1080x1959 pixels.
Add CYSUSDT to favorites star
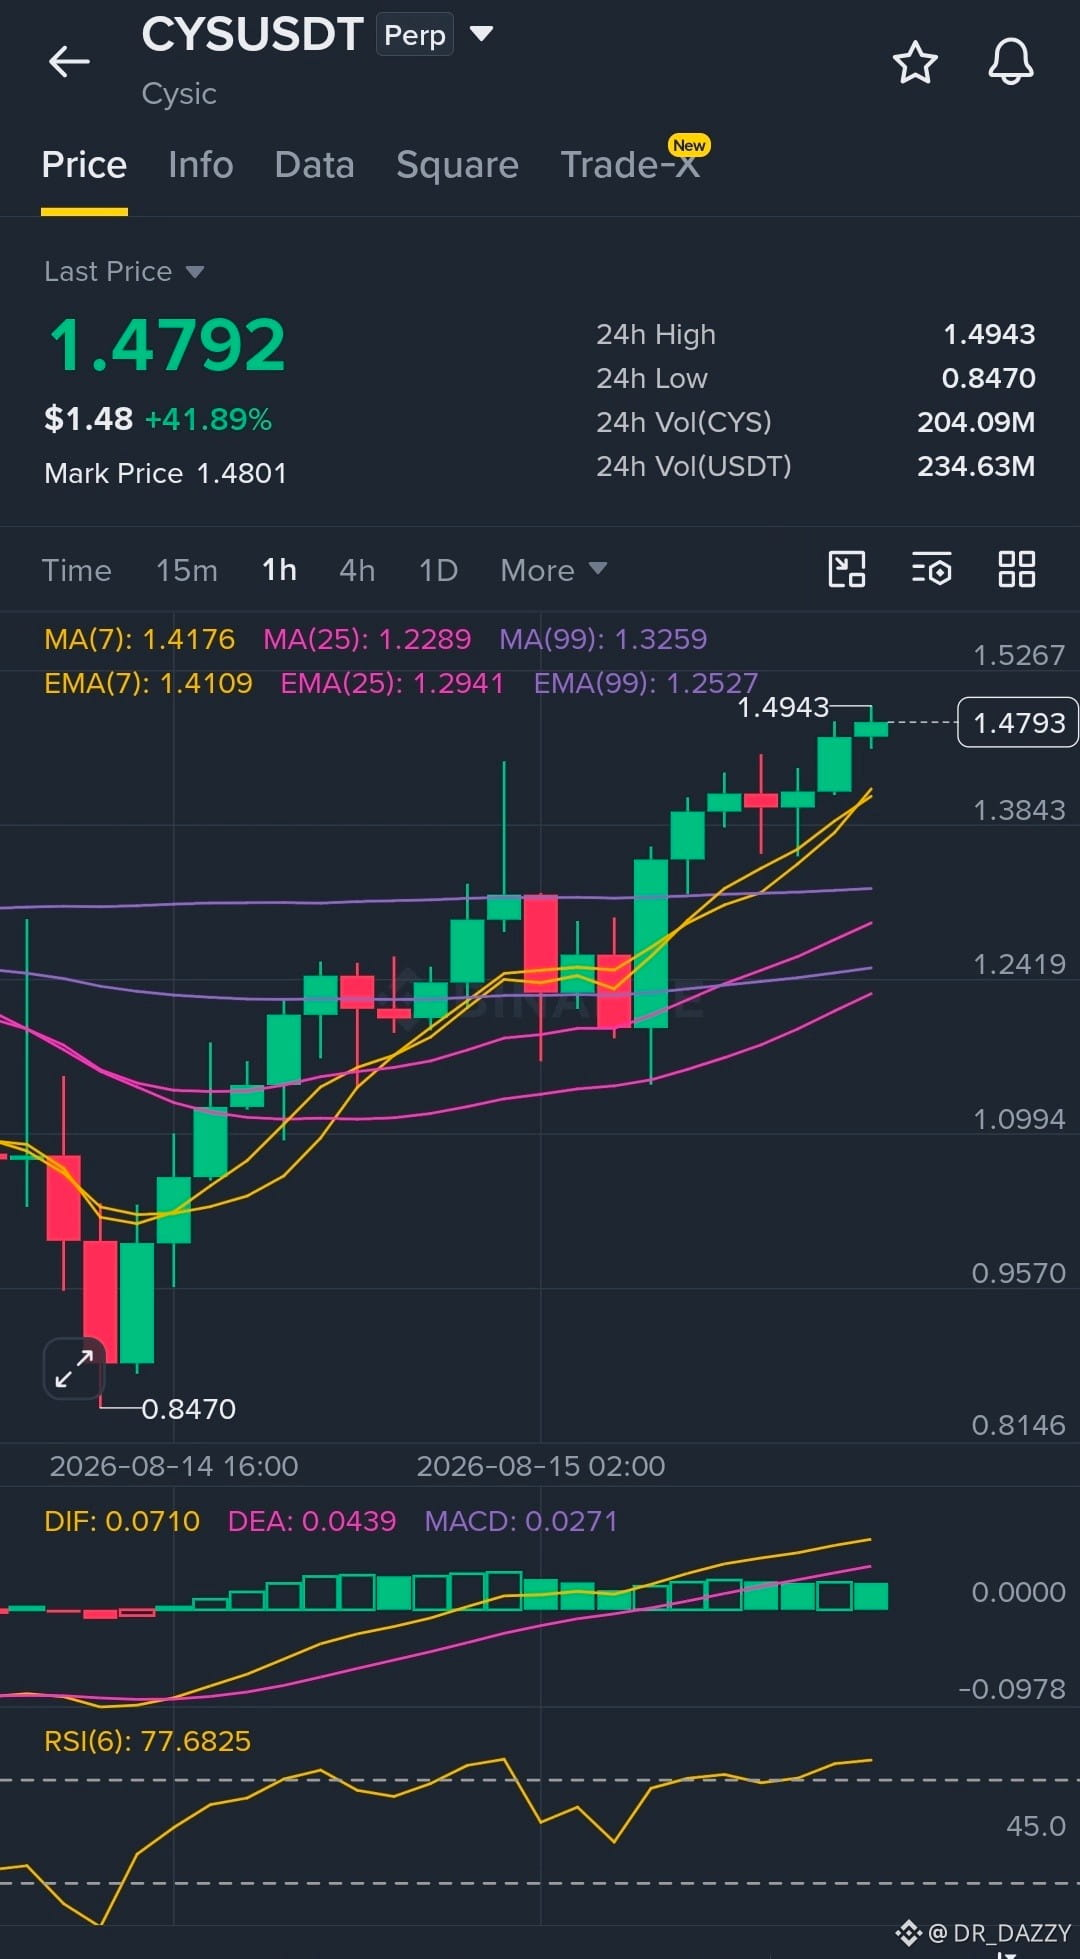coord(914,62)
